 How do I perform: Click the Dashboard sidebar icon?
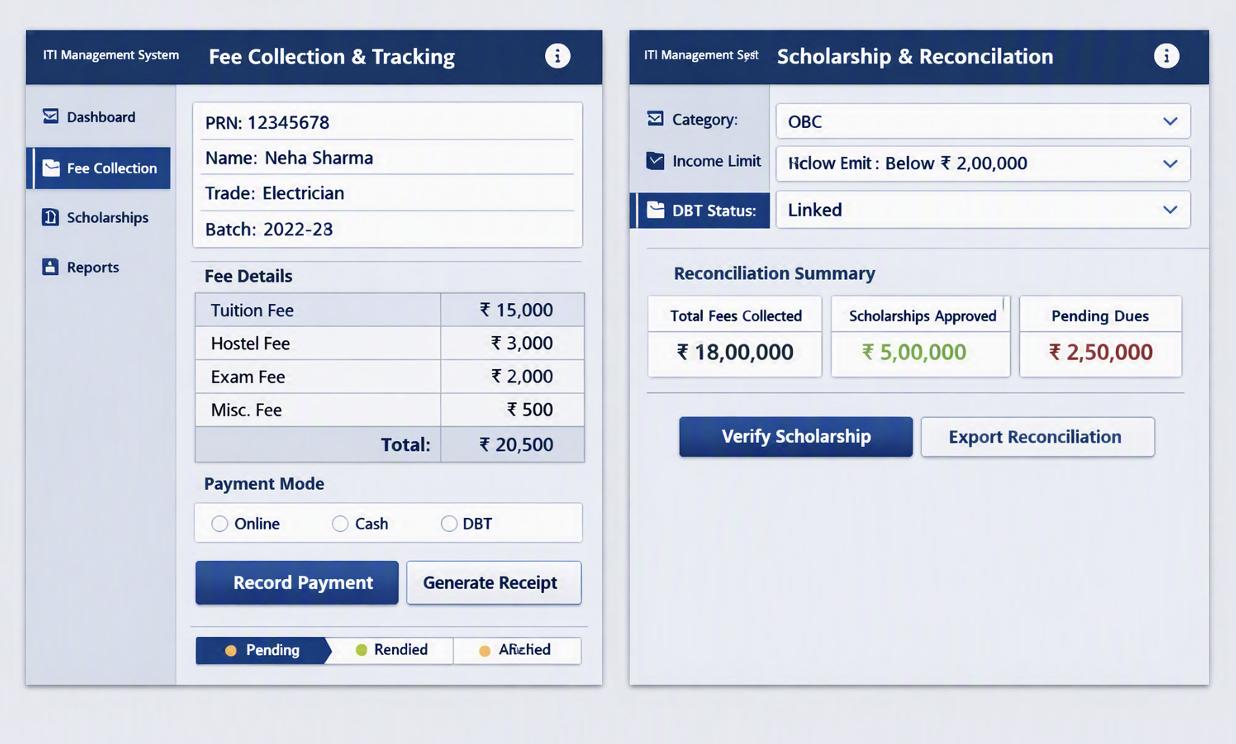coord(51,116)
